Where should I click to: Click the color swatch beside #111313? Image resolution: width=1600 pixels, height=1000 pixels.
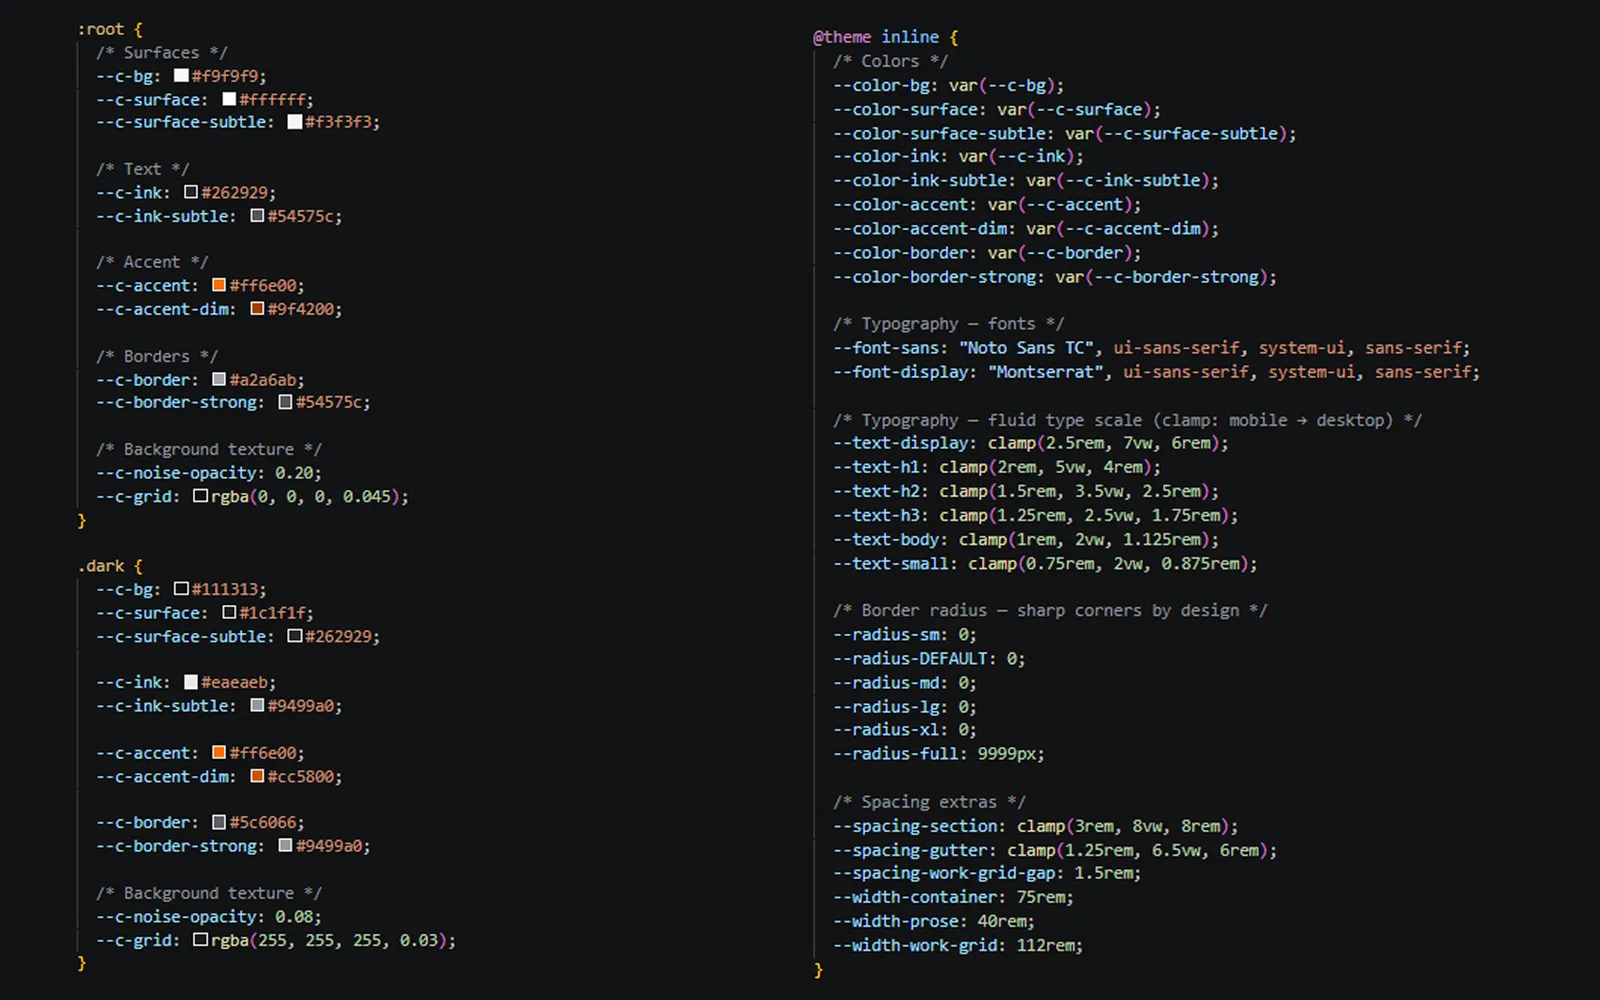coord(181,589)
